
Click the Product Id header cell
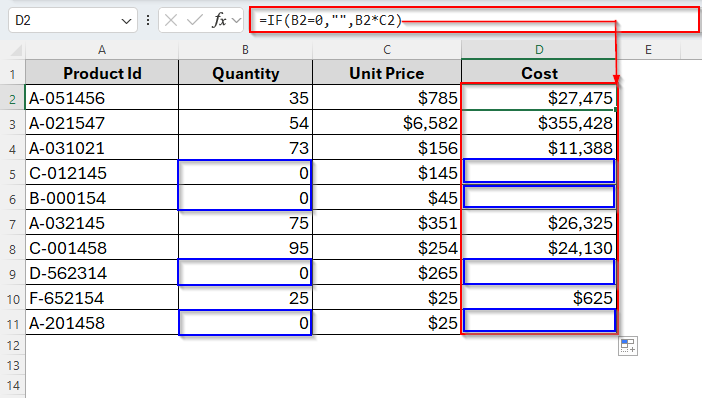pyautogui.click(x=102, y=73)
